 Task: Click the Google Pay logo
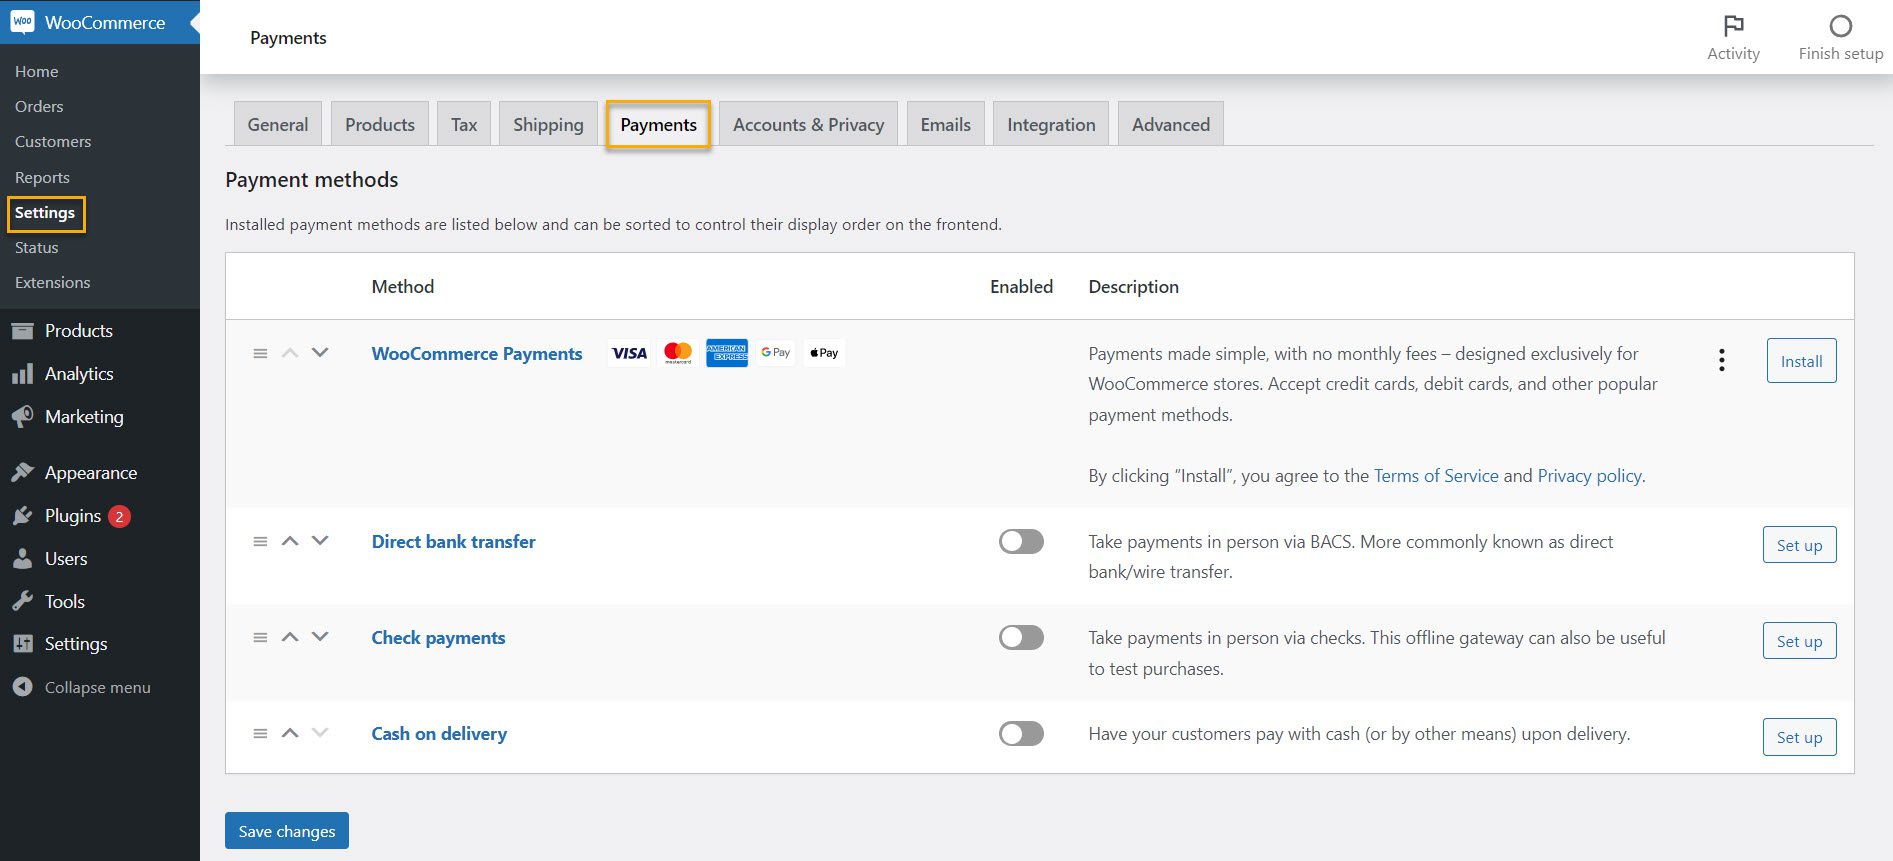click(x=776, y=353)
